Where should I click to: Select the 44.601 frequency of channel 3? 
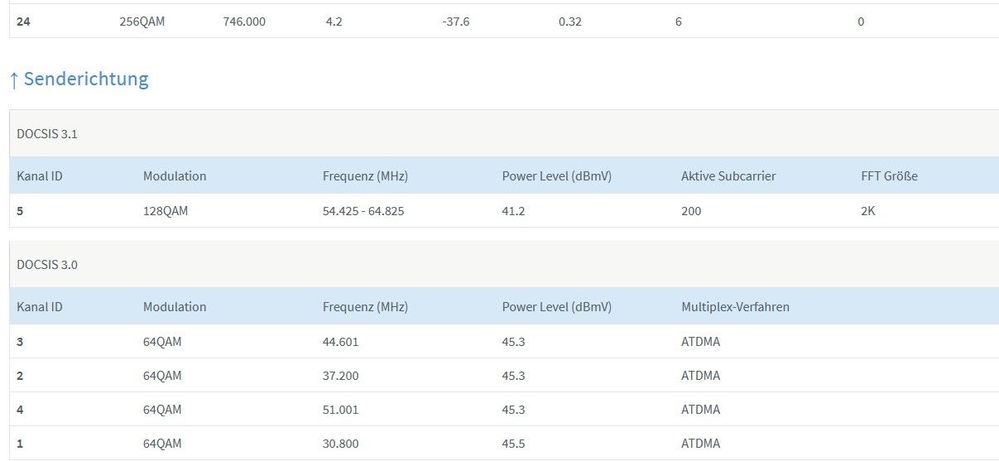340,342
